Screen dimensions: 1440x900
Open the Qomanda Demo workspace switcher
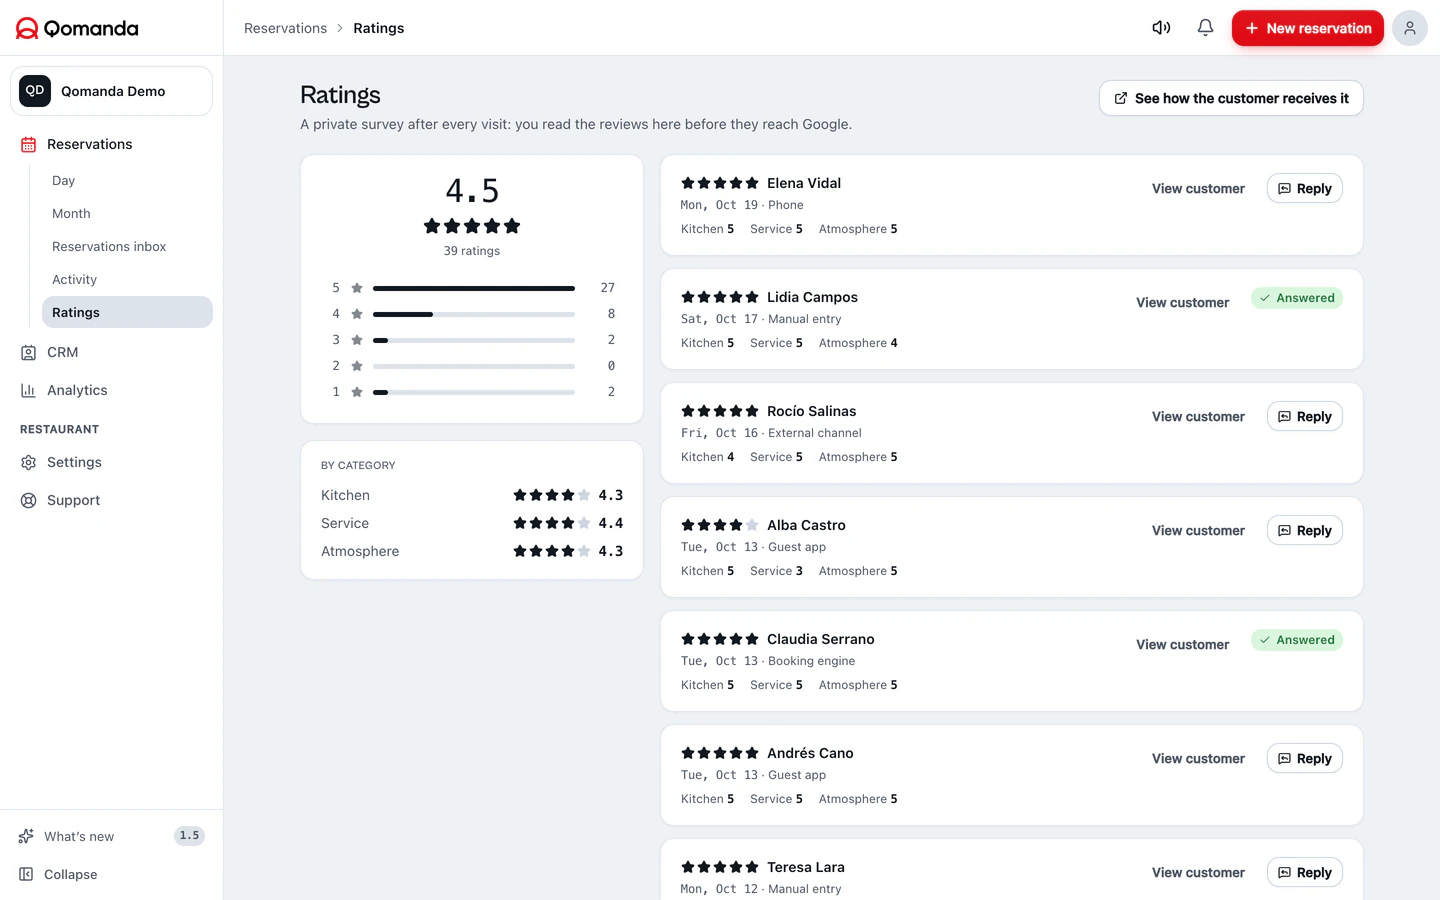pos(111,91)
